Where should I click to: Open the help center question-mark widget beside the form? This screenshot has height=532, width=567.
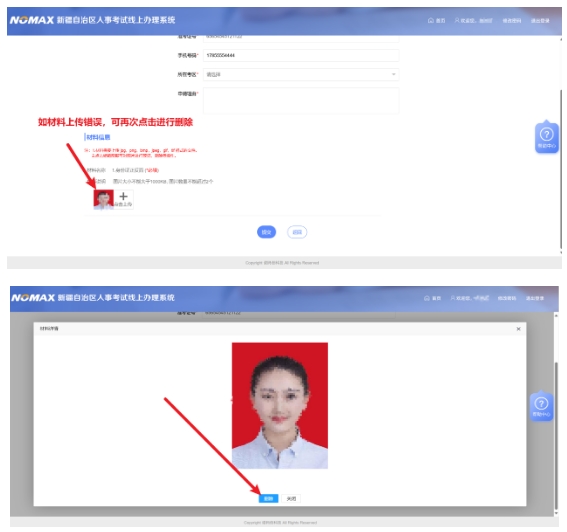coord(546,138)
